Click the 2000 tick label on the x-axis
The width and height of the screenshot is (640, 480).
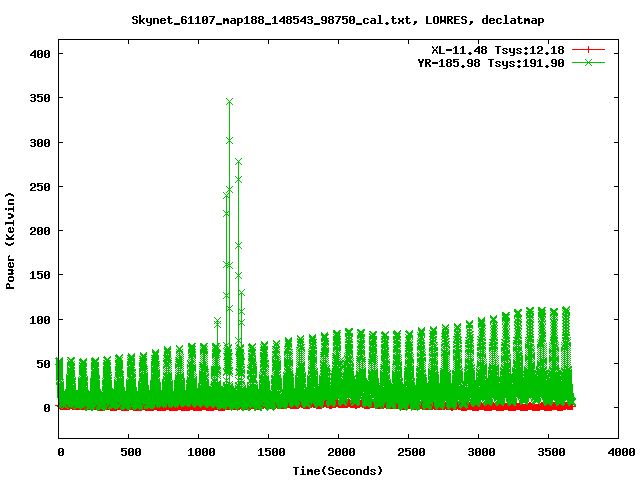(339, 453)
